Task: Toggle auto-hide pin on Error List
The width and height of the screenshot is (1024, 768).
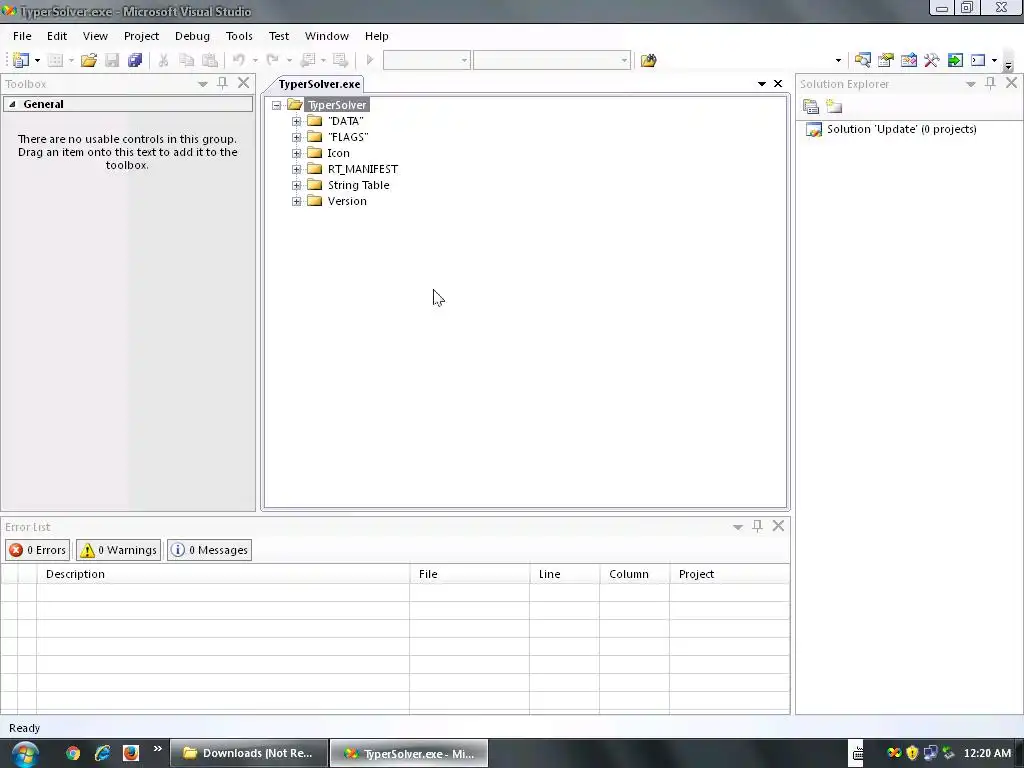Action: coord(758,526)
